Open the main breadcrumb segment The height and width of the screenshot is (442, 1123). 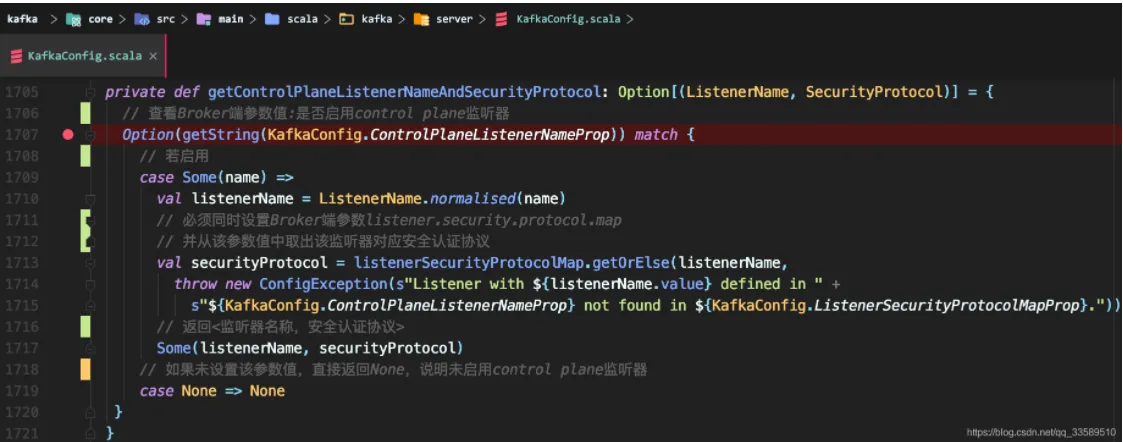[231, 19]
